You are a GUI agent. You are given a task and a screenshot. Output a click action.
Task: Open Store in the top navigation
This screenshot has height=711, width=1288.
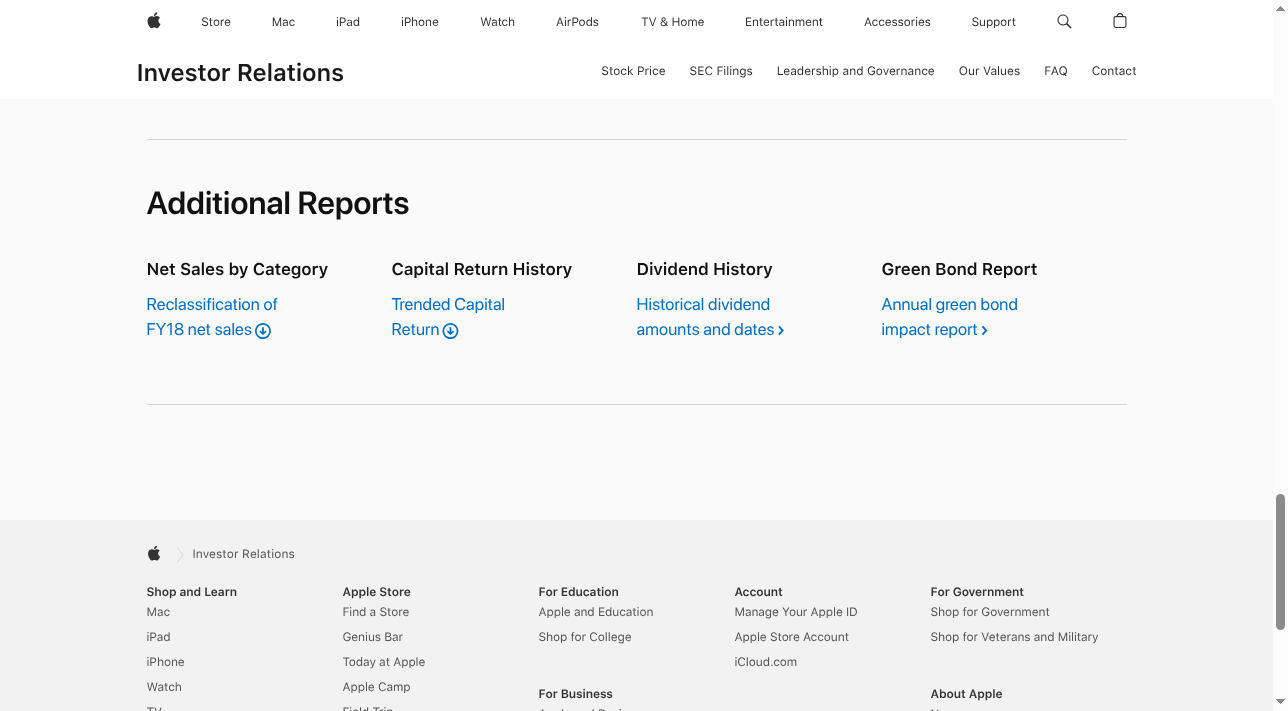pos(216,22)
